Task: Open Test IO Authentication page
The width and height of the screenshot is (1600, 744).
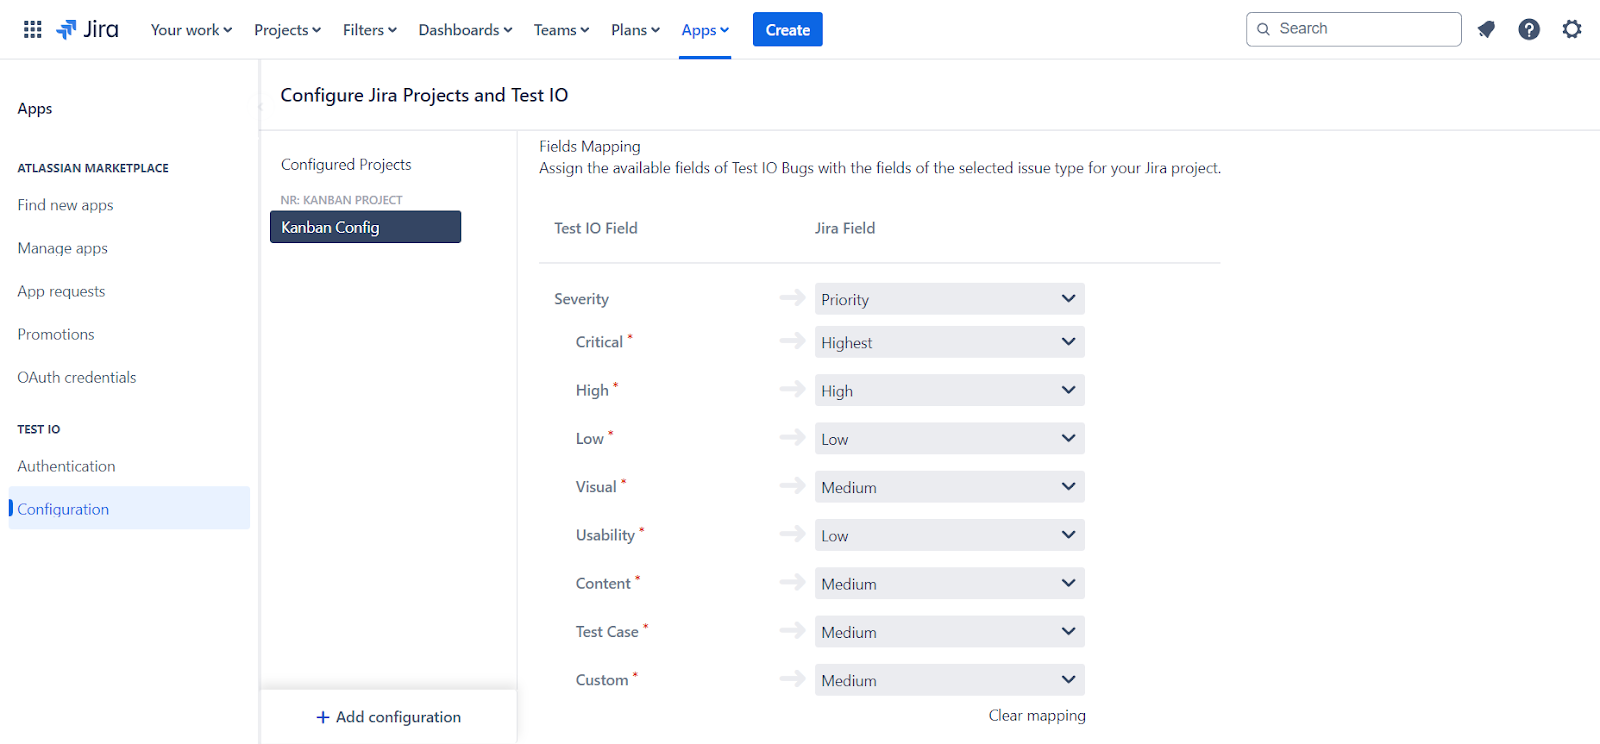Action: point(66,466)
